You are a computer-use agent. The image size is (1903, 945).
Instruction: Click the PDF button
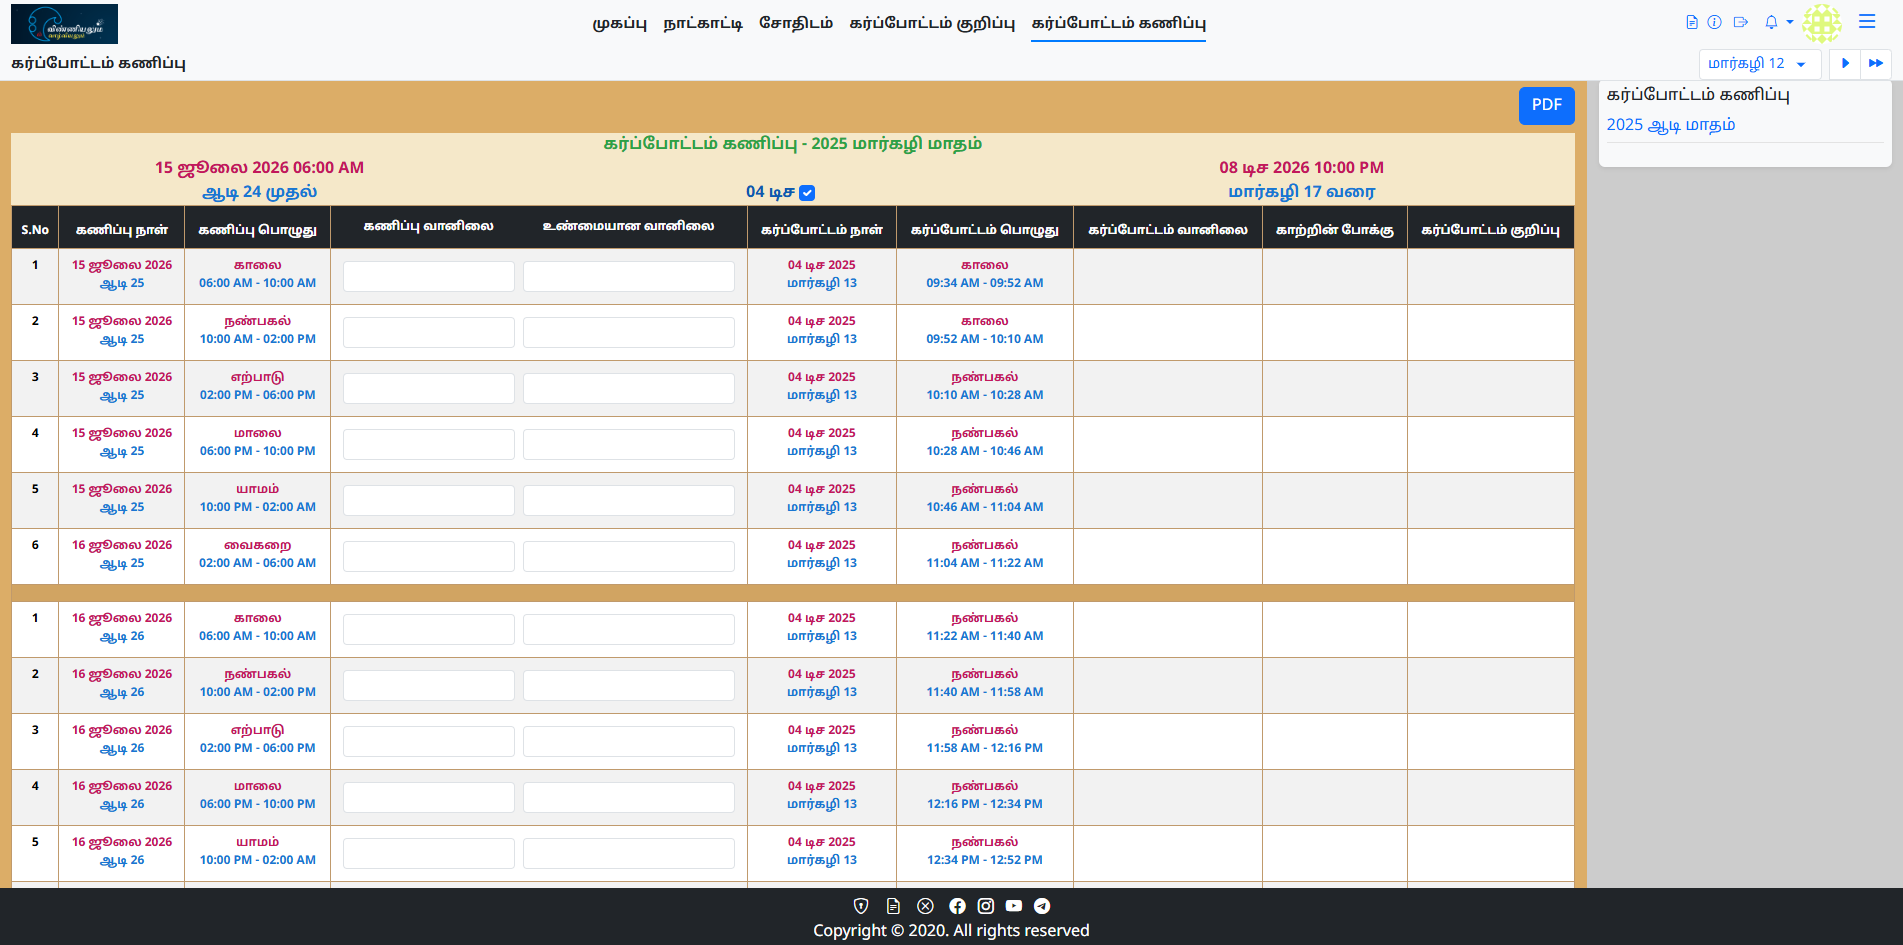(1546, 105)
